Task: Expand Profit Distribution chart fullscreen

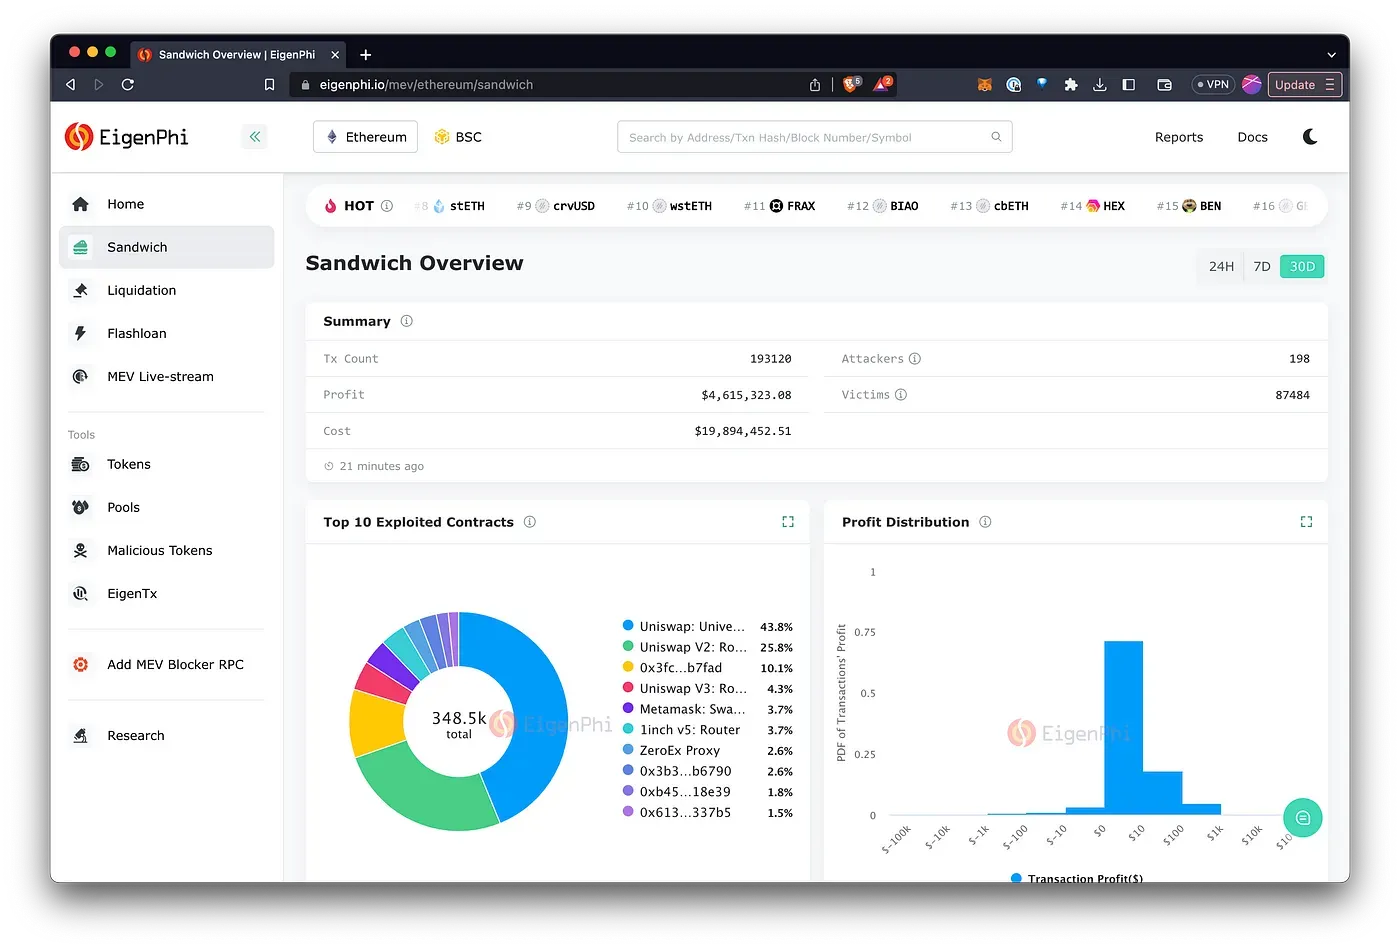Action: point(1306,522)
